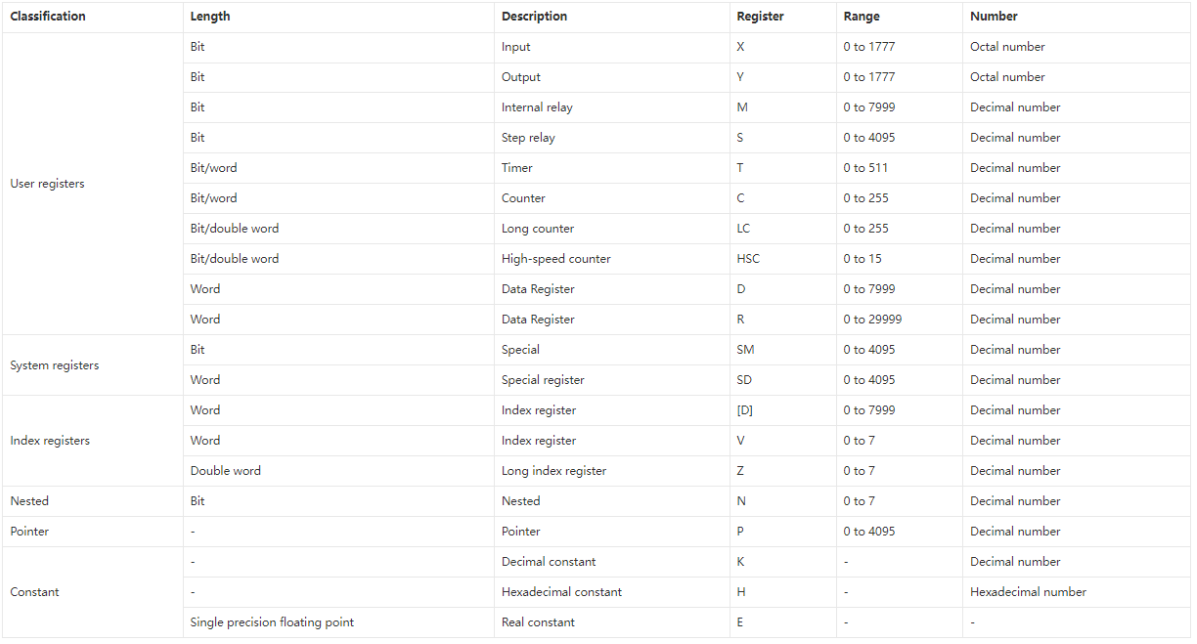Click the HSC register cell

click(x=748, y=259)
